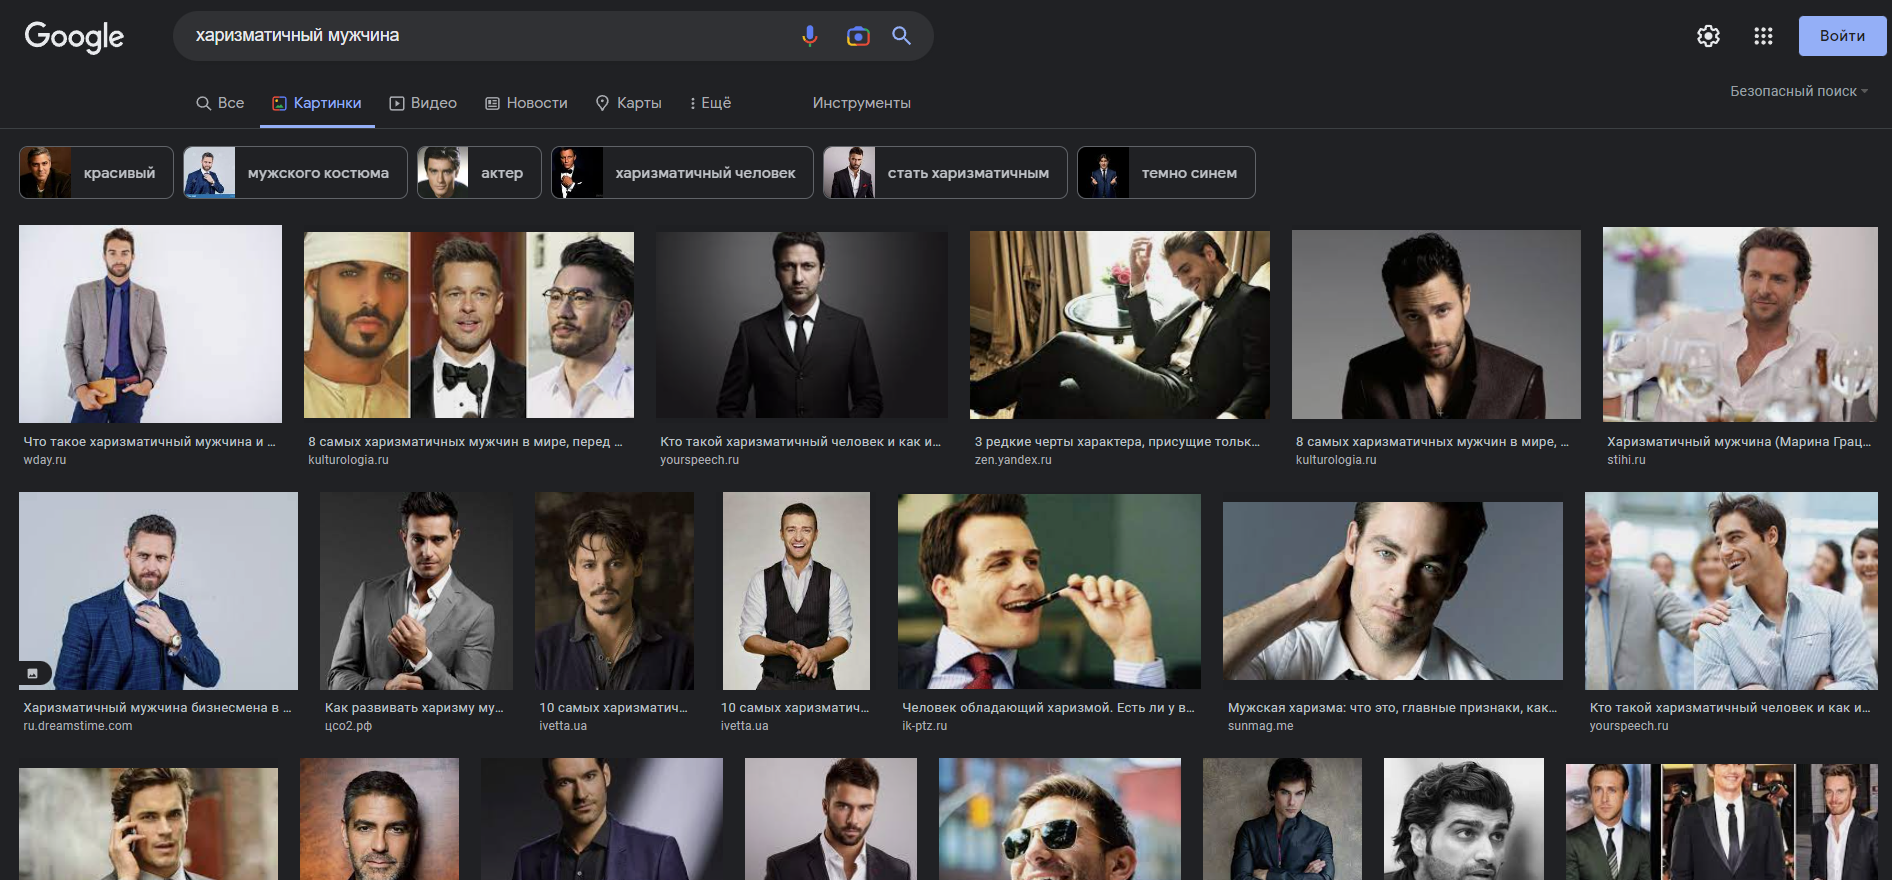Viewport: 1892px width, 880px height.
Task: Select the актер filter chip
Action: (x=479, y=173)
